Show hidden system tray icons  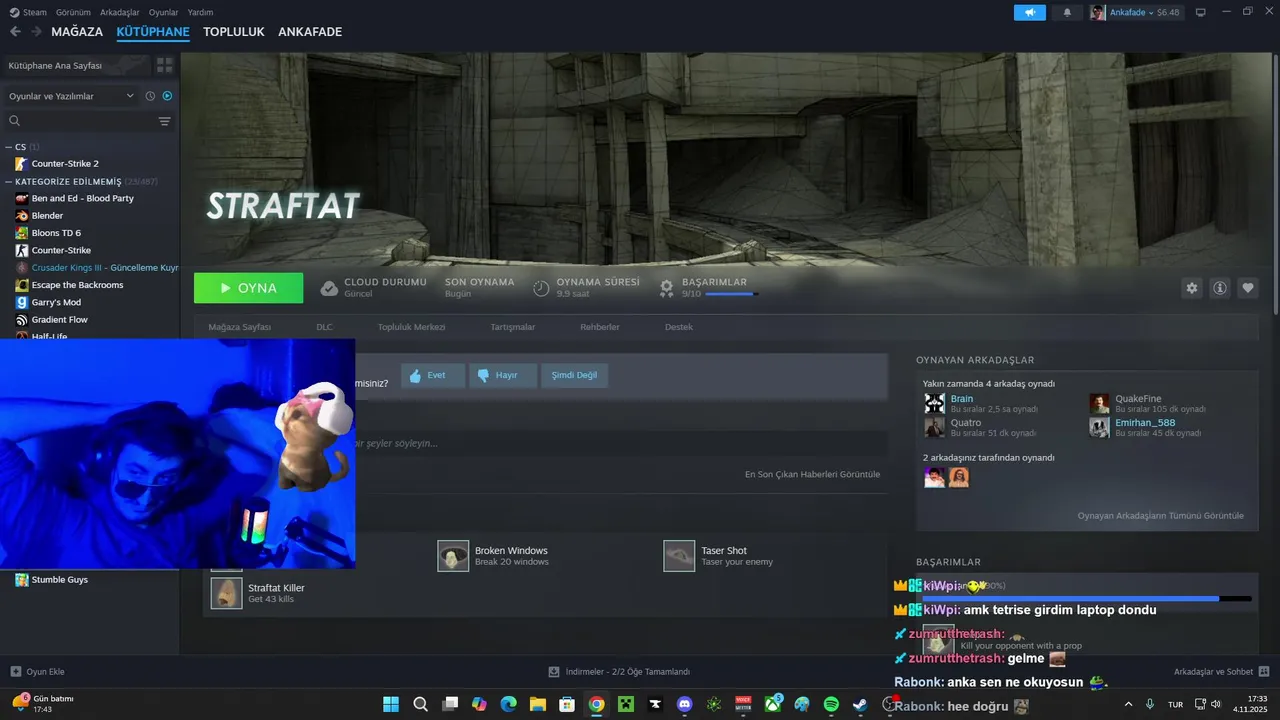(1129, 704)
